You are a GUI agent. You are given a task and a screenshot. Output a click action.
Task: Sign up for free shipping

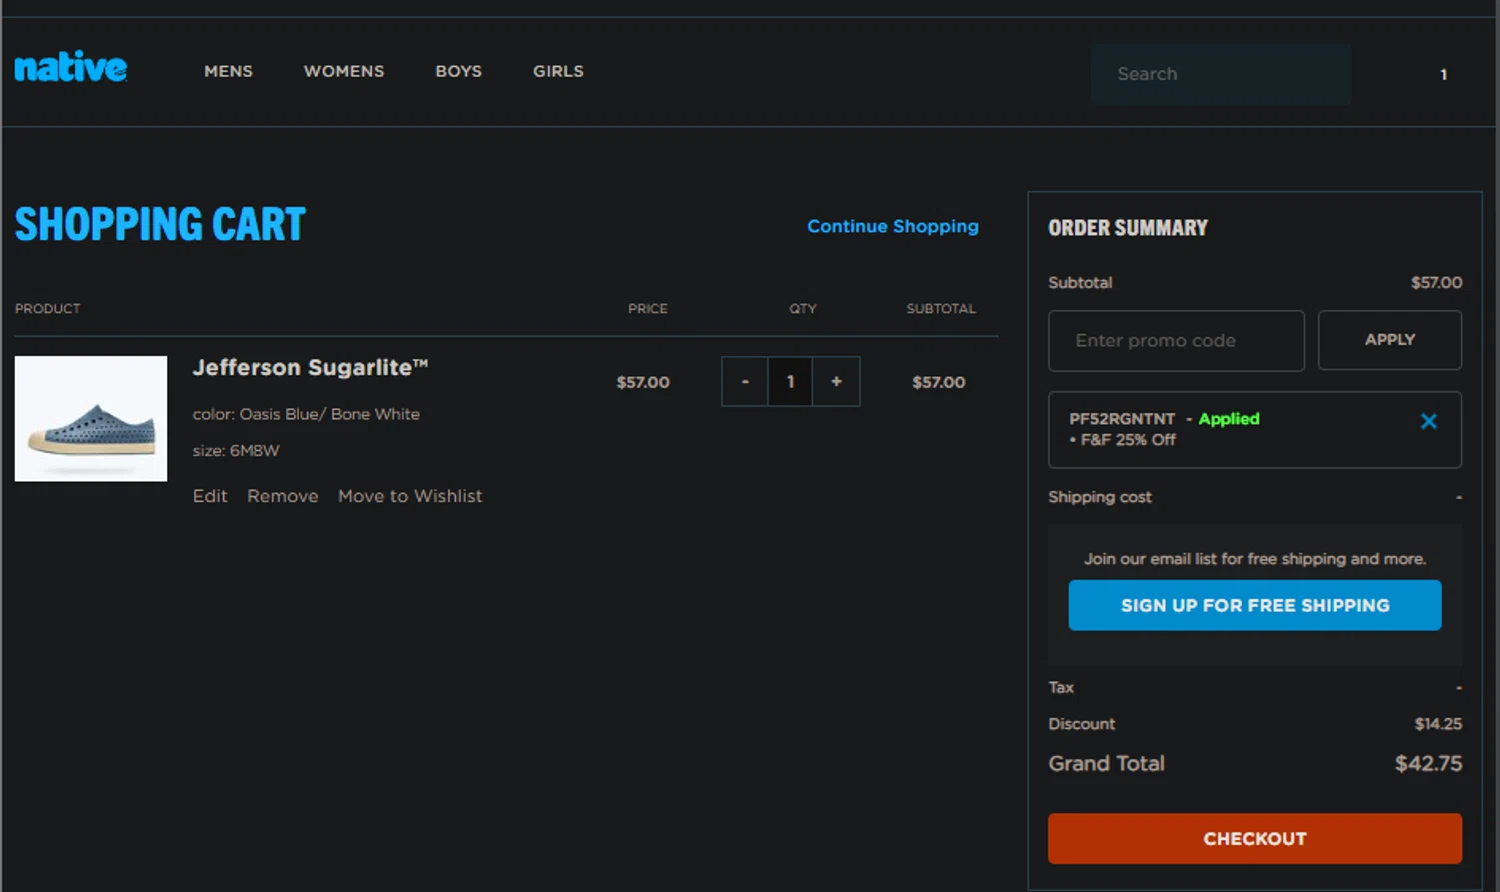tap(1255, 605)
